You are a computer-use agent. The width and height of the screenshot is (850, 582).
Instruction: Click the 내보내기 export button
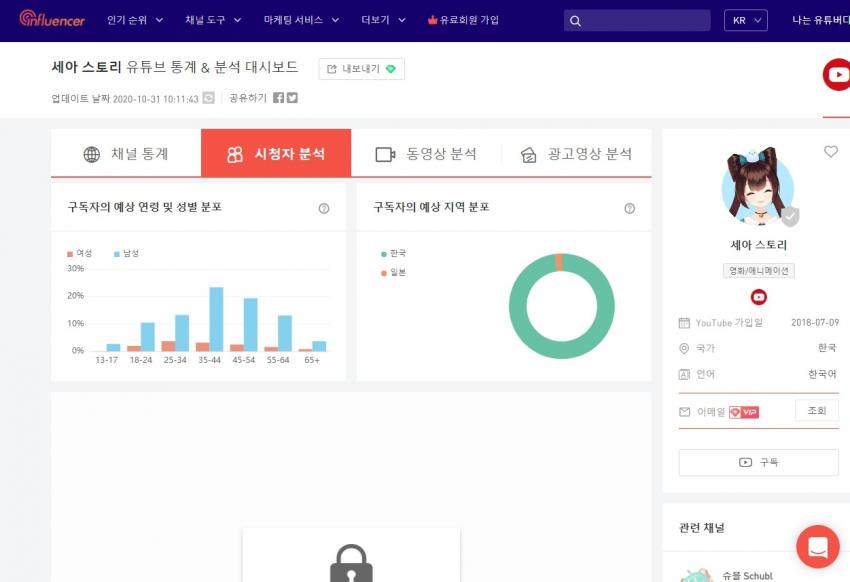(x=361, y=69)
